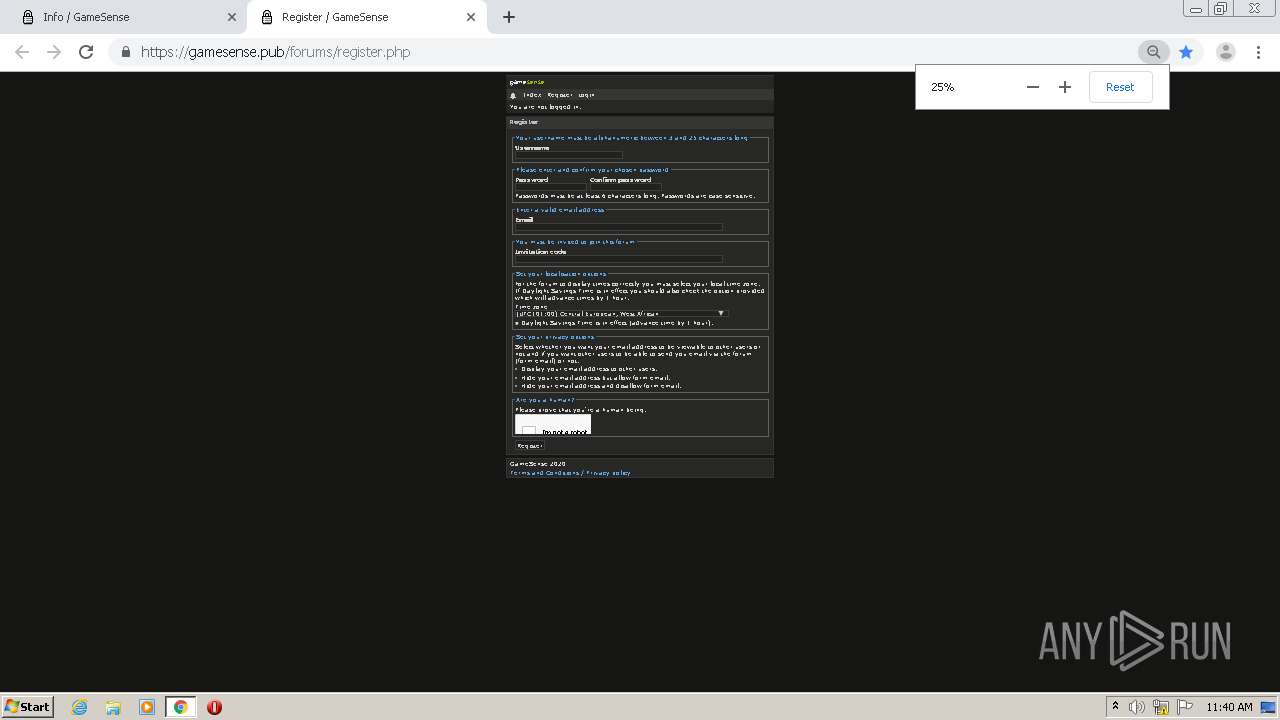The width and height of the screenshot is (1280, 720).
Task: Open the Time zone dropdown
Action: click(620, 313)
